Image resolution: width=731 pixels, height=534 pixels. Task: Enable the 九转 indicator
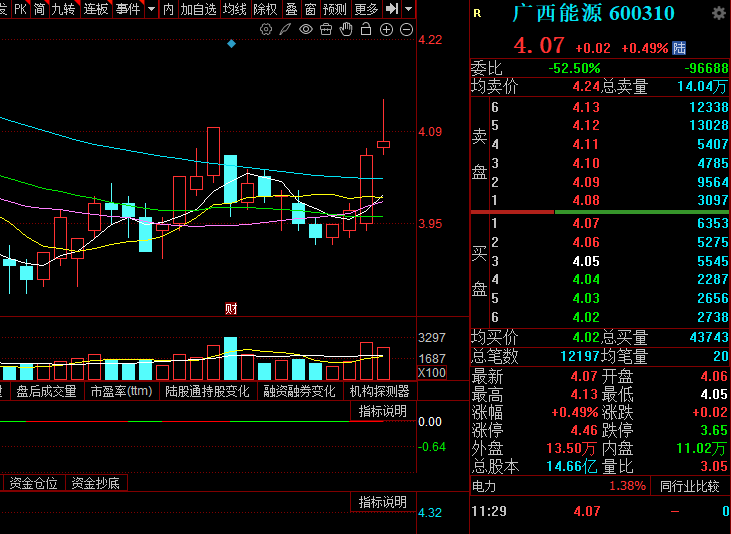pos(63,8)
